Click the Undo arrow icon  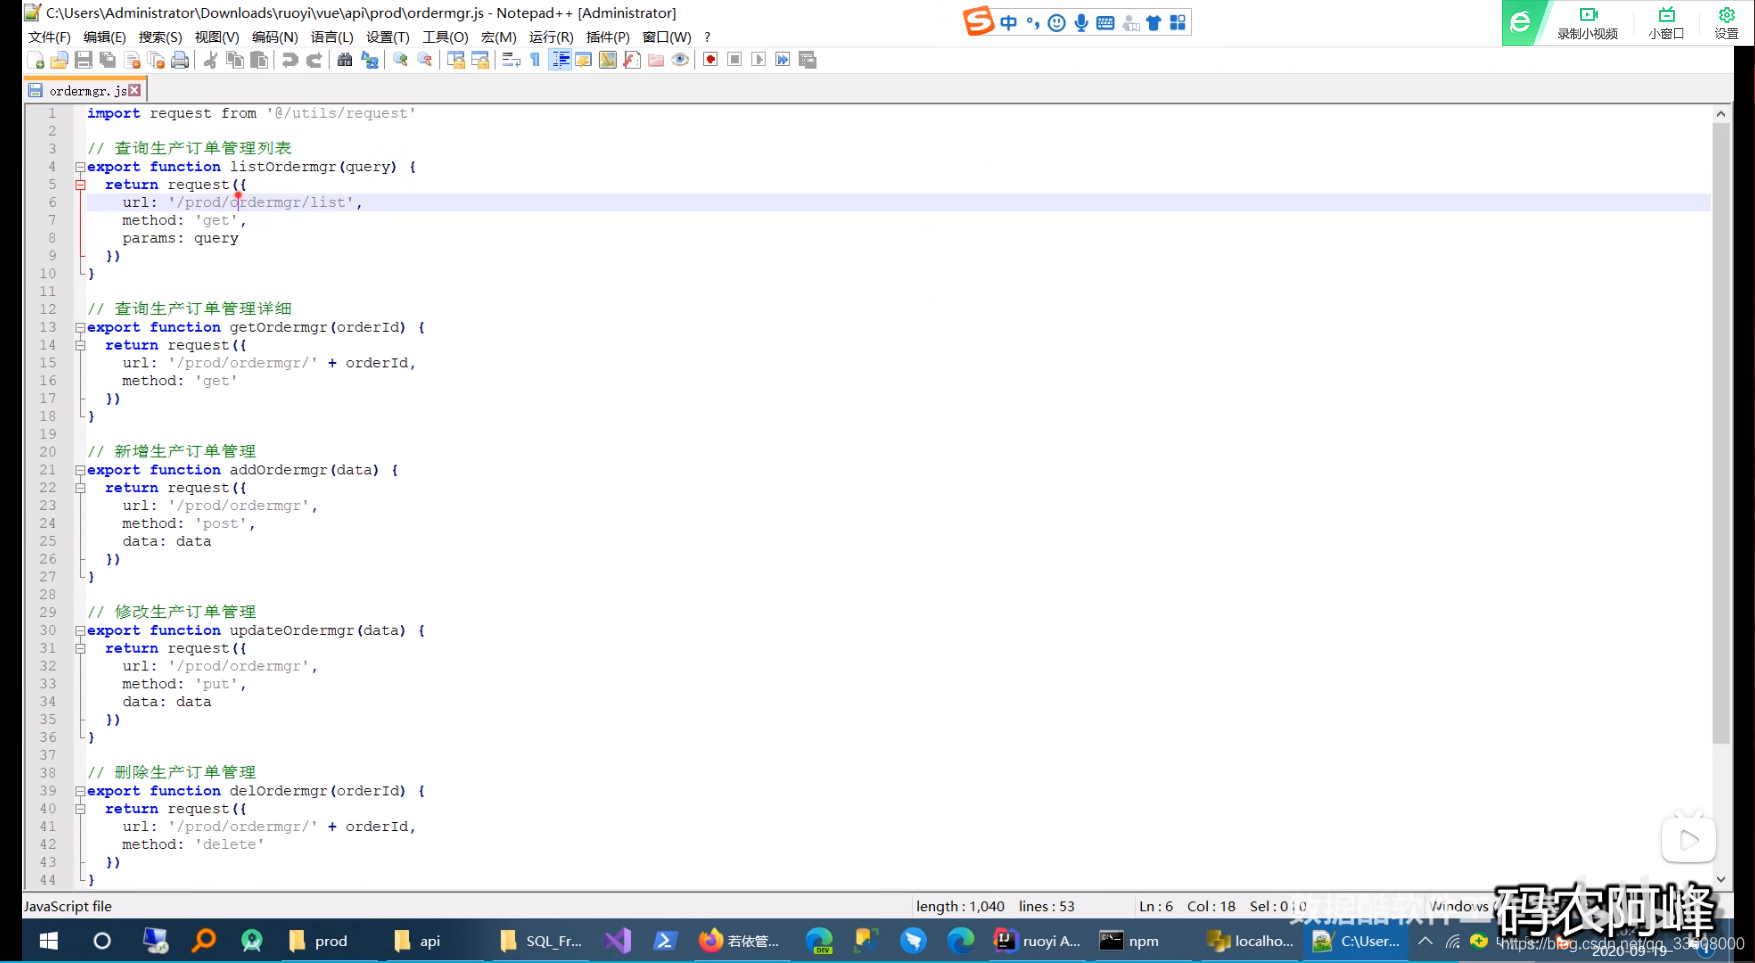pyautogui.click(x=290, y=60)
